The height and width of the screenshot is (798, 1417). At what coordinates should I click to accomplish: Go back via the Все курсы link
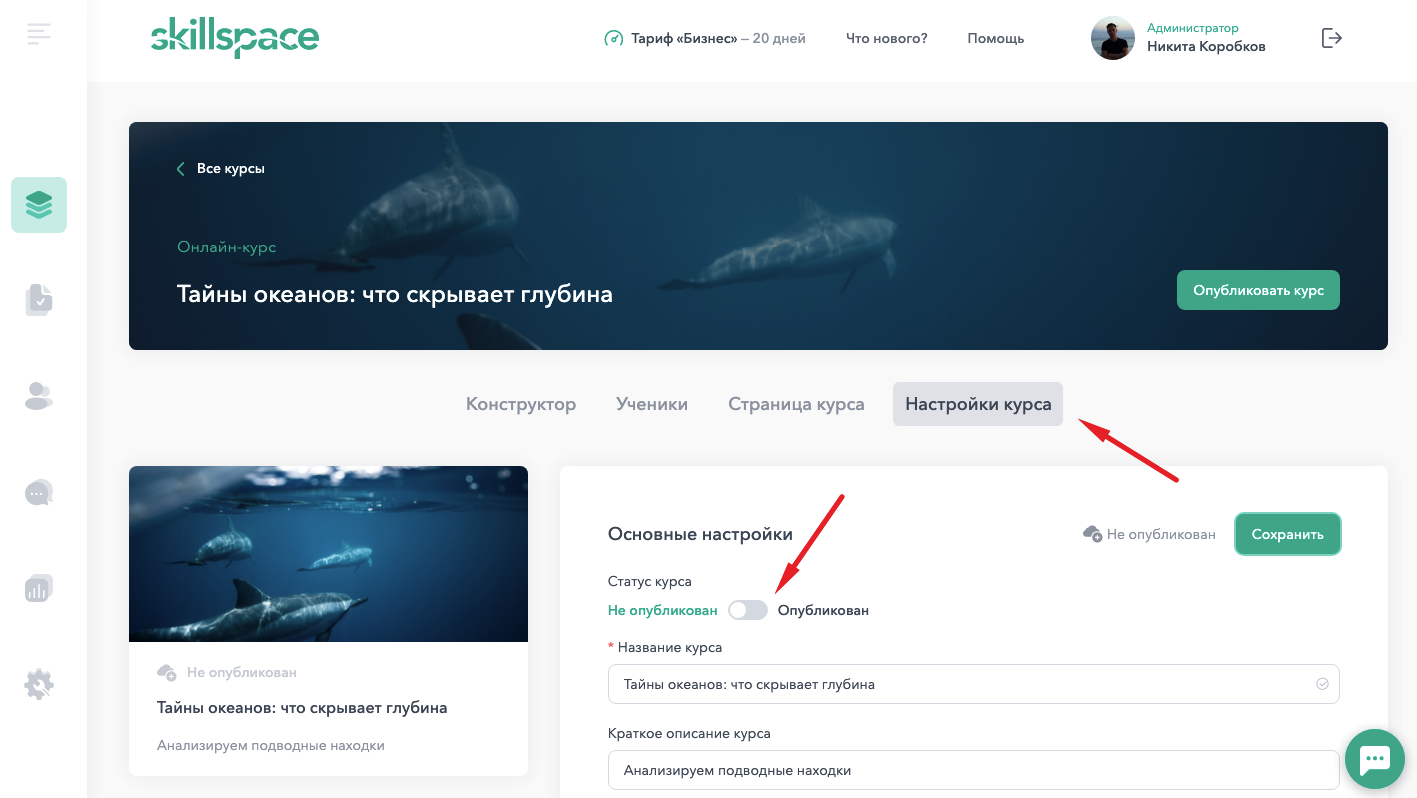point(231,169)
